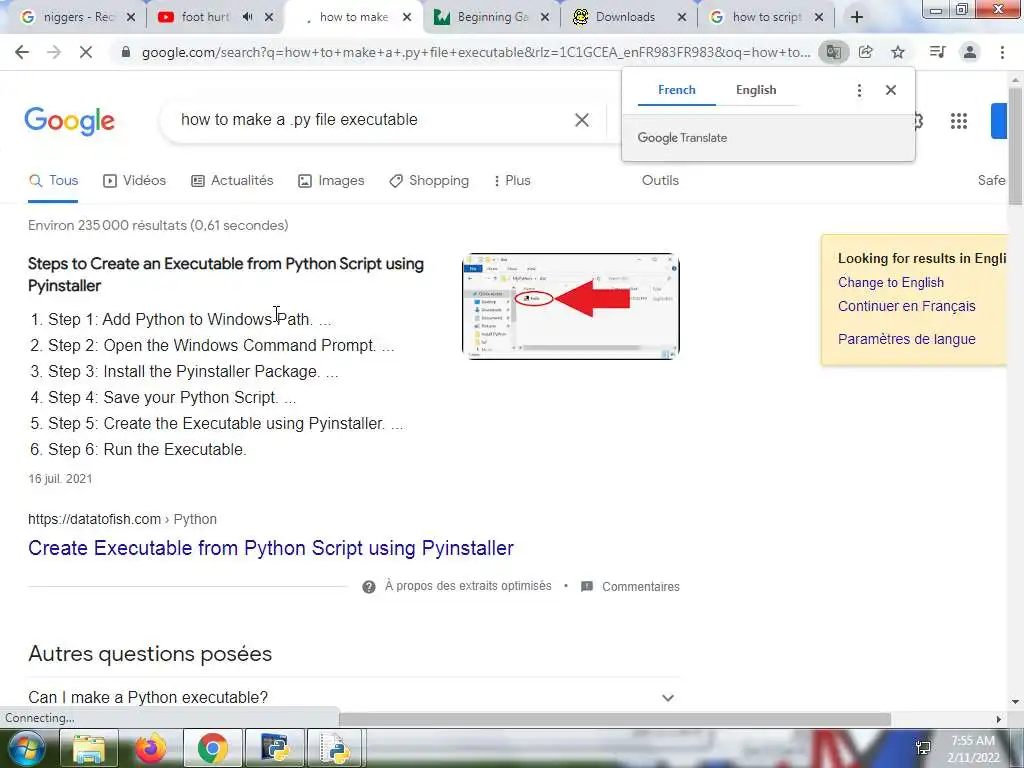
Task: Click 'Environ 235 000 résultats' text
Action: tap(158, 225)
